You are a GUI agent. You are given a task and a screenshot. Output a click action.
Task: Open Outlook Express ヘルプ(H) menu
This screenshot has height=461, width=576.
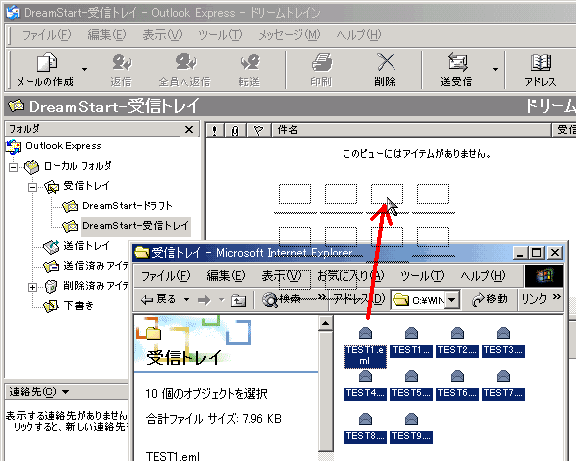(x=359, y=35)
